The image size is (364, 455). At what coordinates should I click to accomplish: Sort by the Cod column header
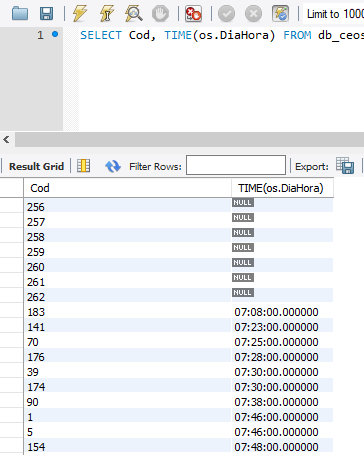tap(127, 188)
